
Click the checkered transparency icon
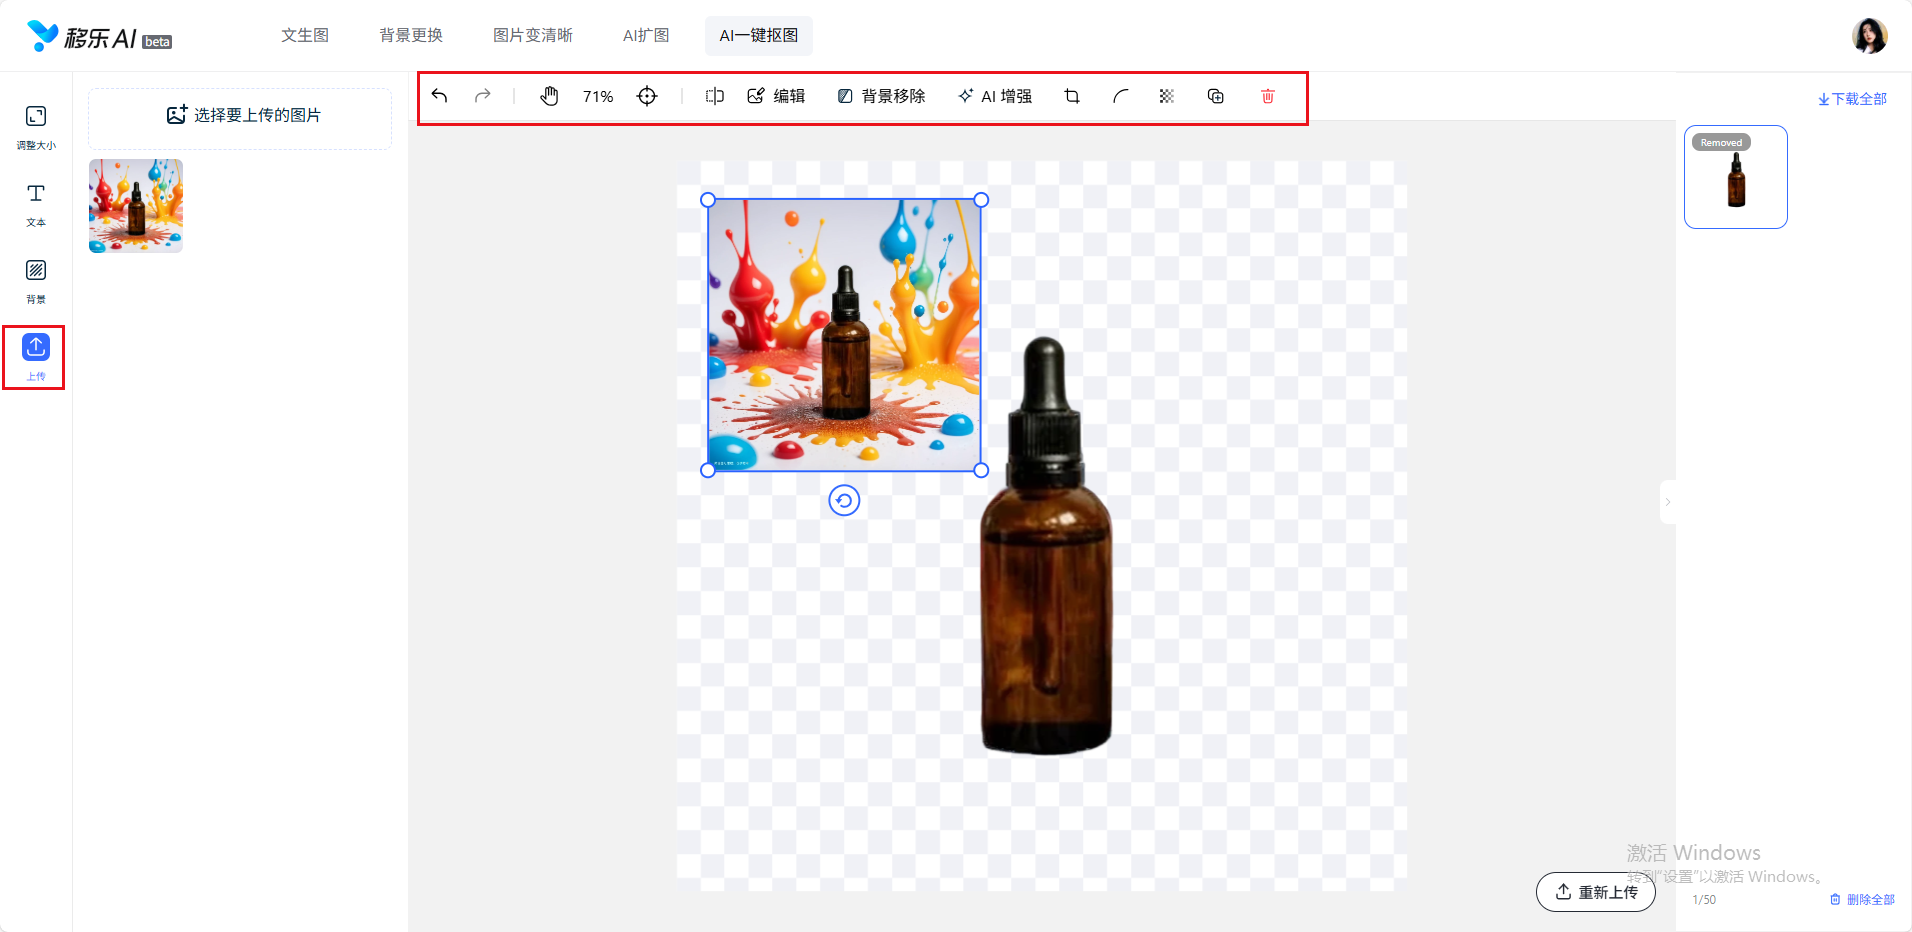[1167, 96]
